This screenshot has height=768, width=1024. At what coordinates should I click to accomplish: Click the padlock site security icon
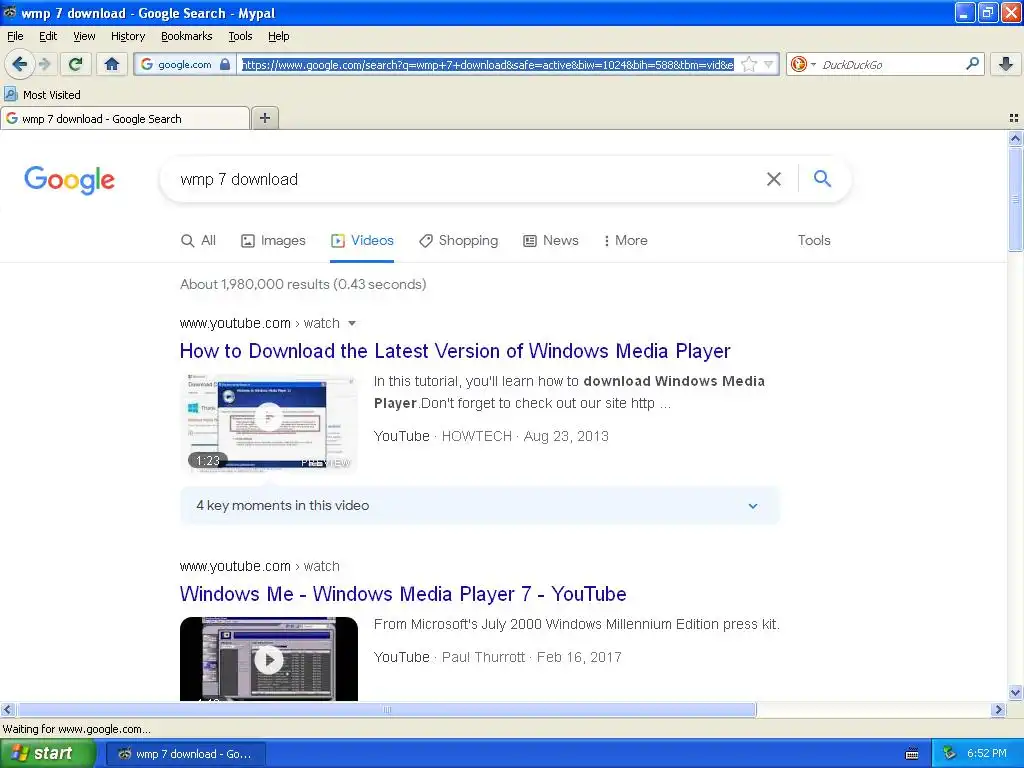coord(225,64)
